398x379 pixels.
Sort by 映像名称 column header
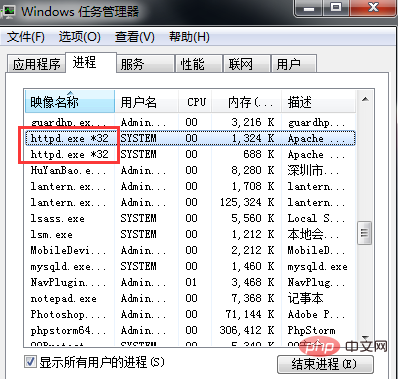click(70, 101)
